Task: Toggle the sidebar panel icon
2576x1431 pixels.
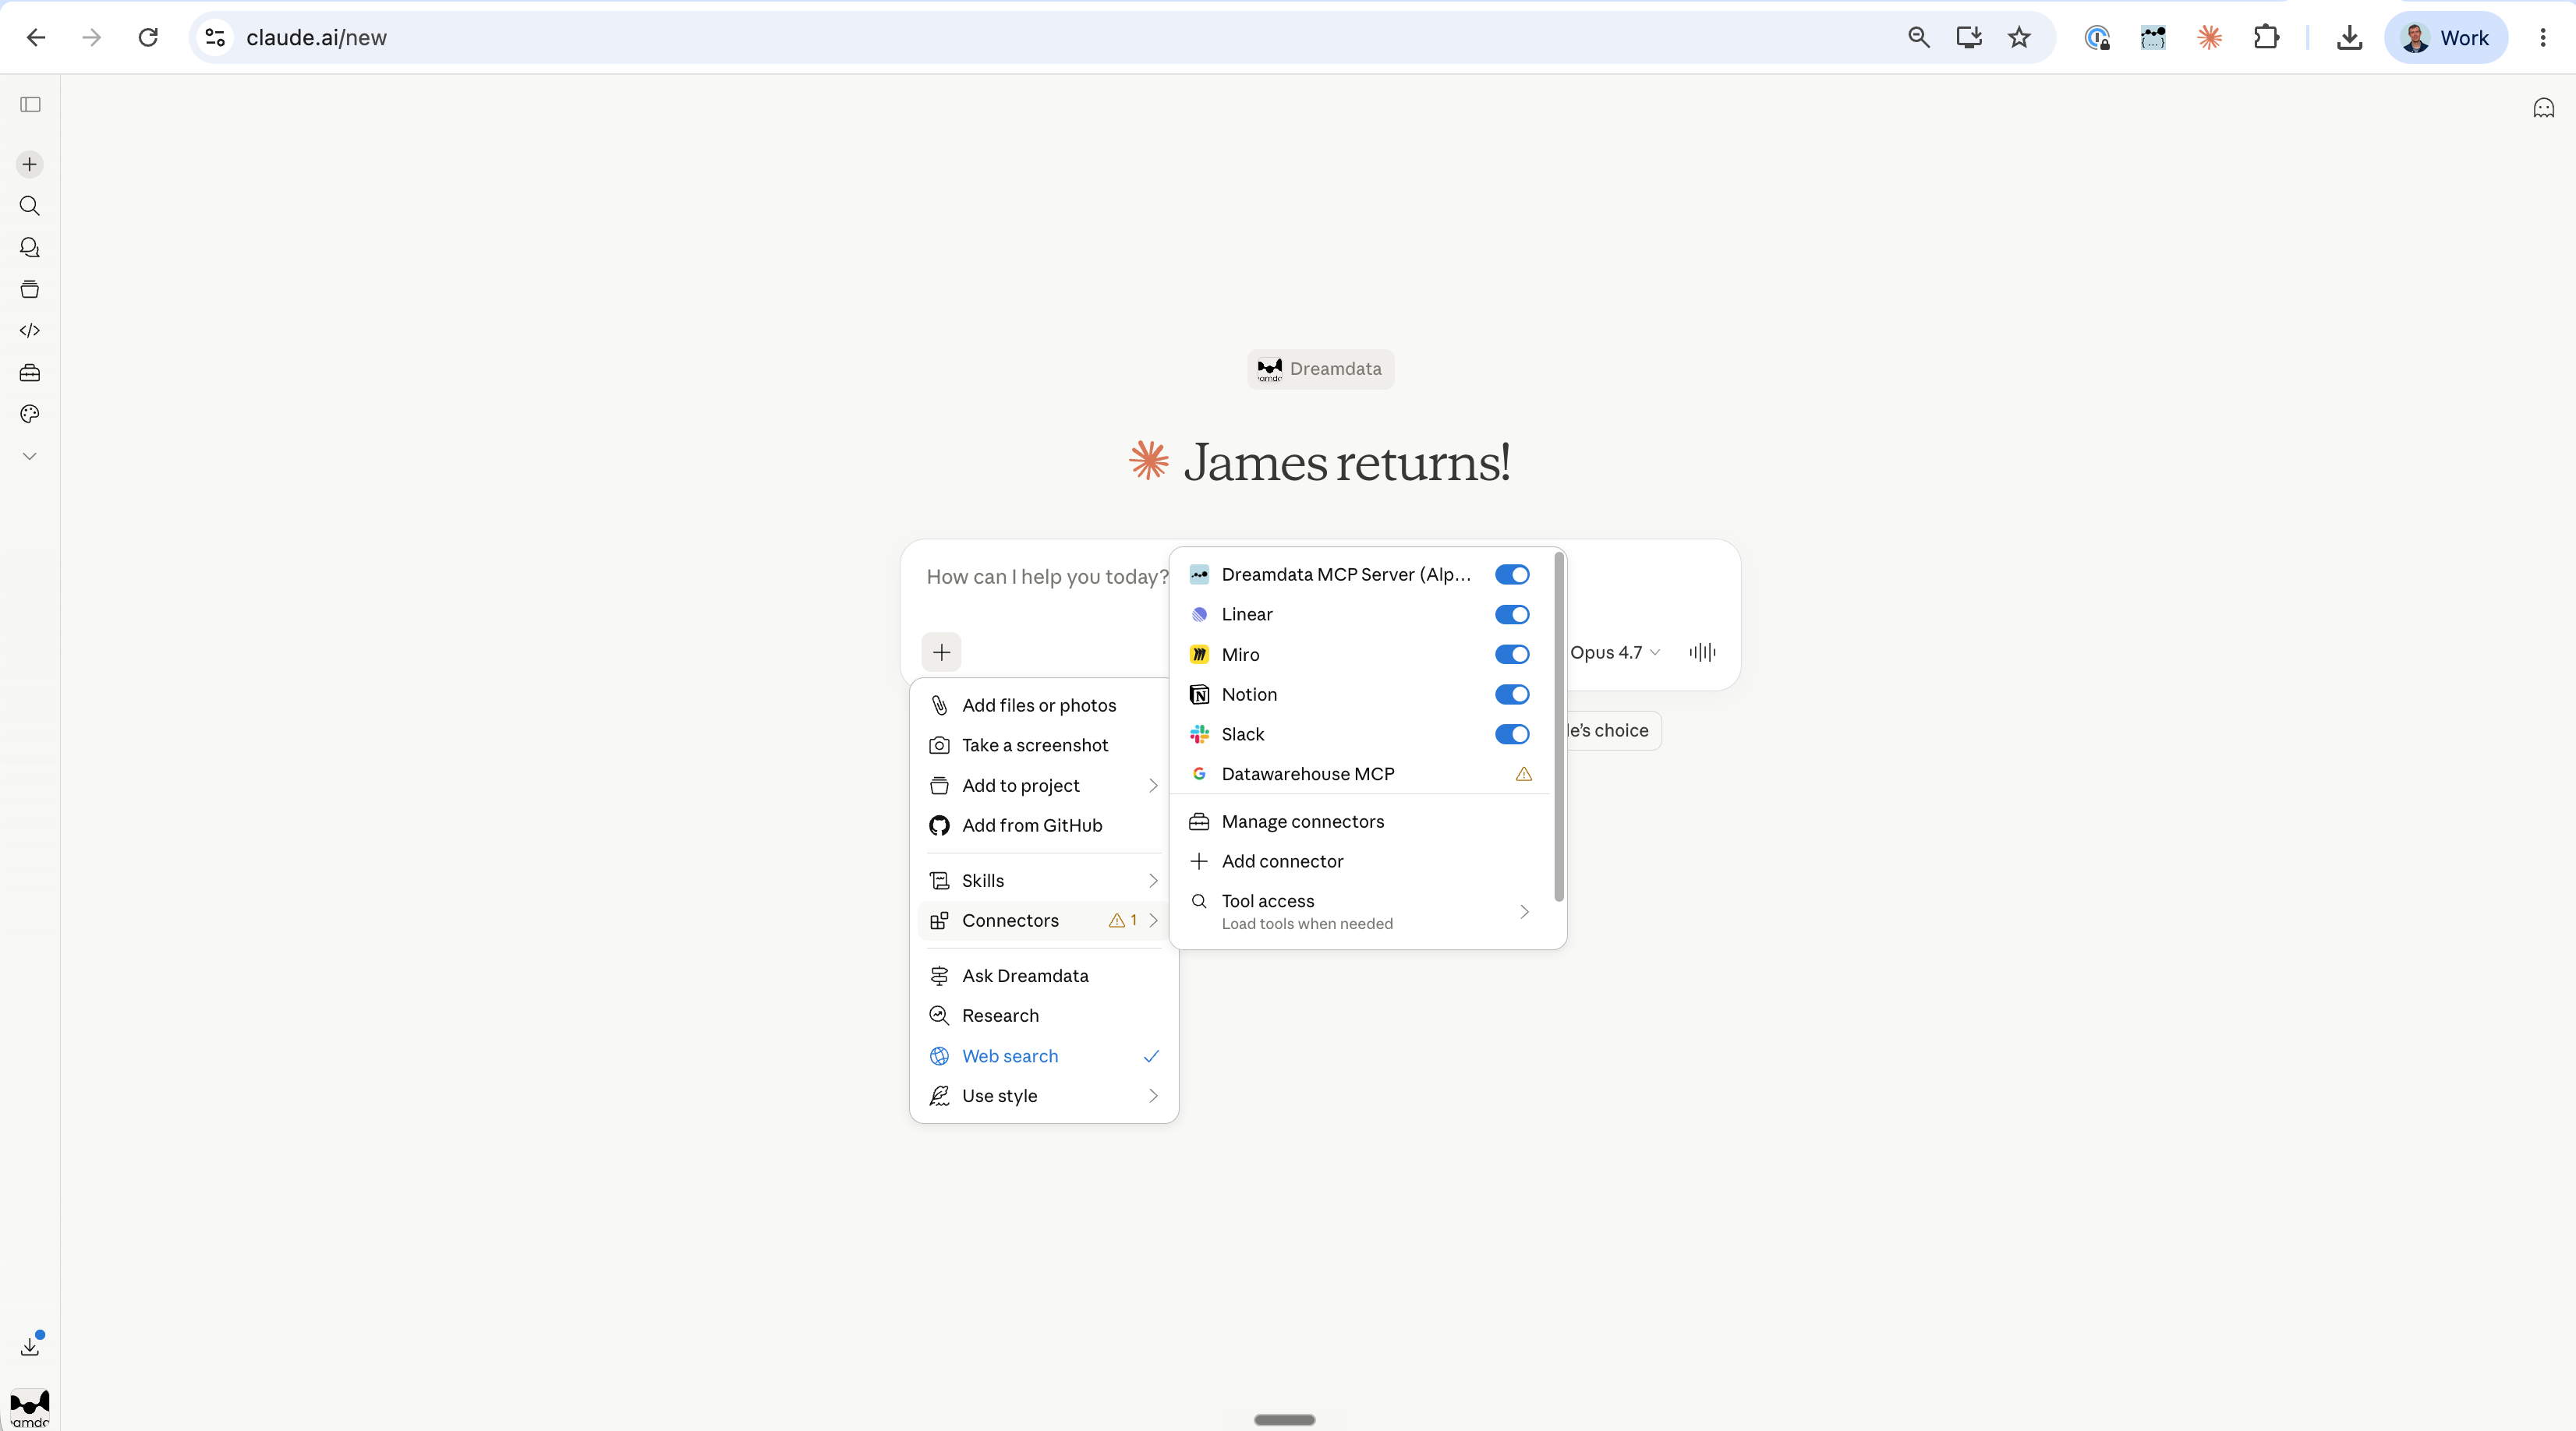Action: pyautogui.click(x=30, y=104)
